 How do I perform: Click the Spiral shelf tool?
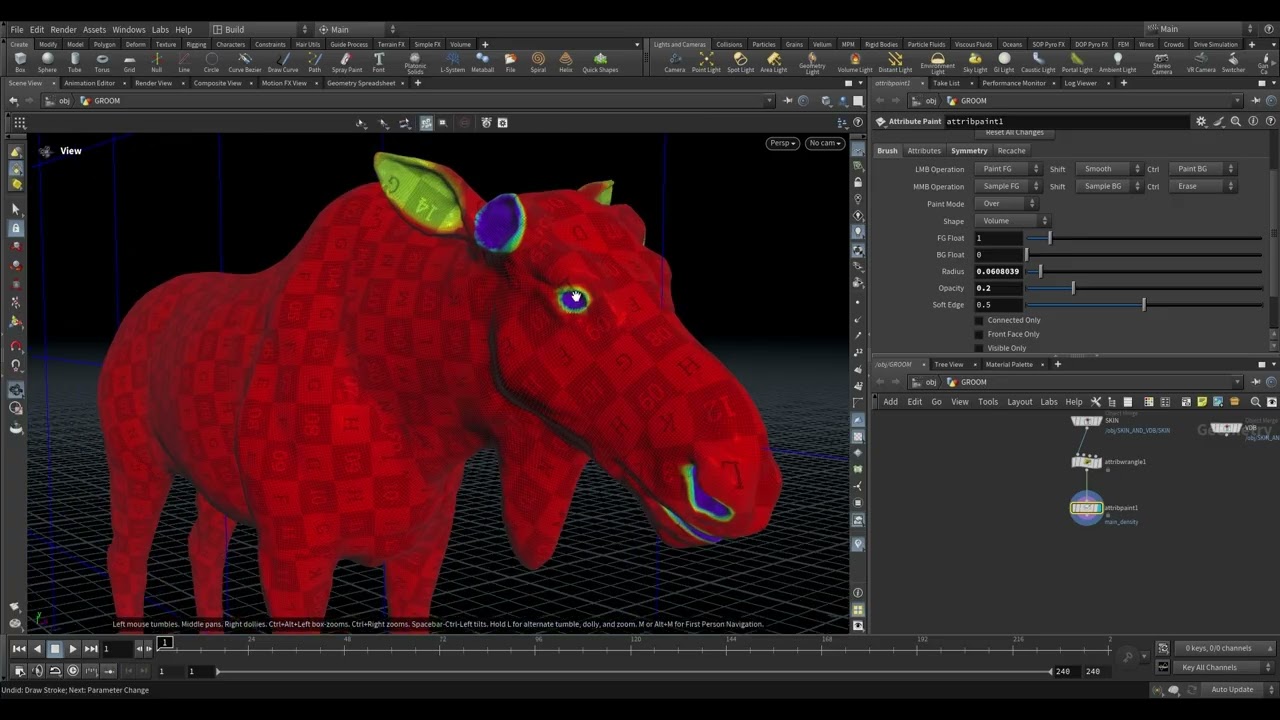(538, 63)
